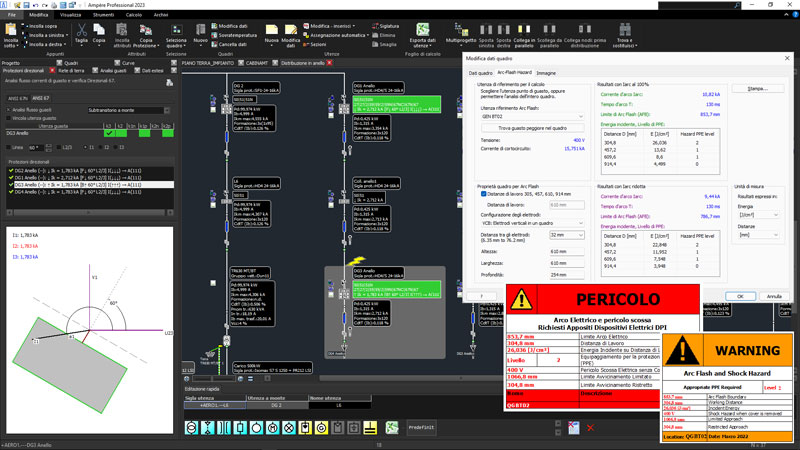800x450 pixels.
Task: Open the Strumenti menu tab
Action: pos(104,15)
